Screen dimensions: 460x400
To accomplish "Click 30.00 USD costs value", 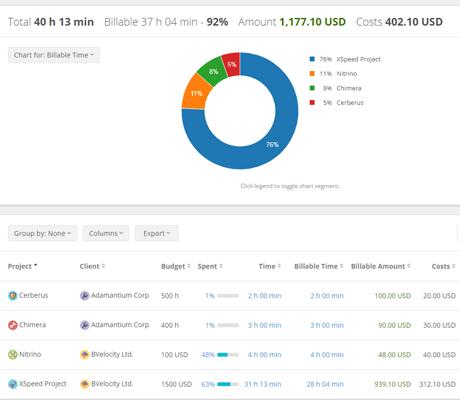I will click(x=439, y=325).
